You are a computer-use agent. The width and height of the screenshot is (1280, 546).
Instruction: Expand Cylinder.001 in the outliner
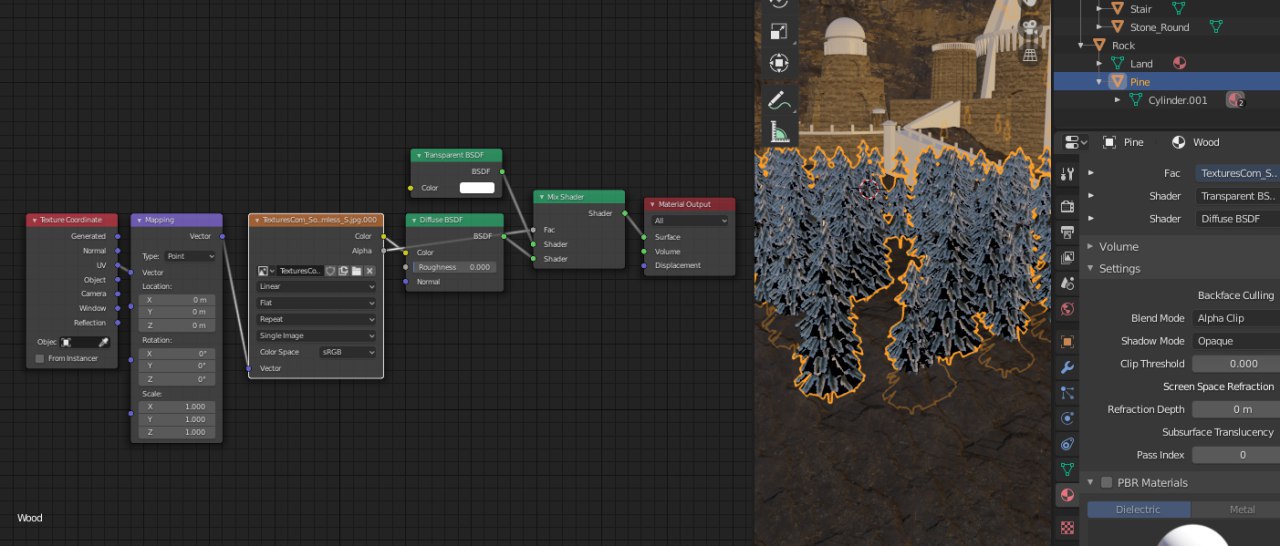(1117, 100)
